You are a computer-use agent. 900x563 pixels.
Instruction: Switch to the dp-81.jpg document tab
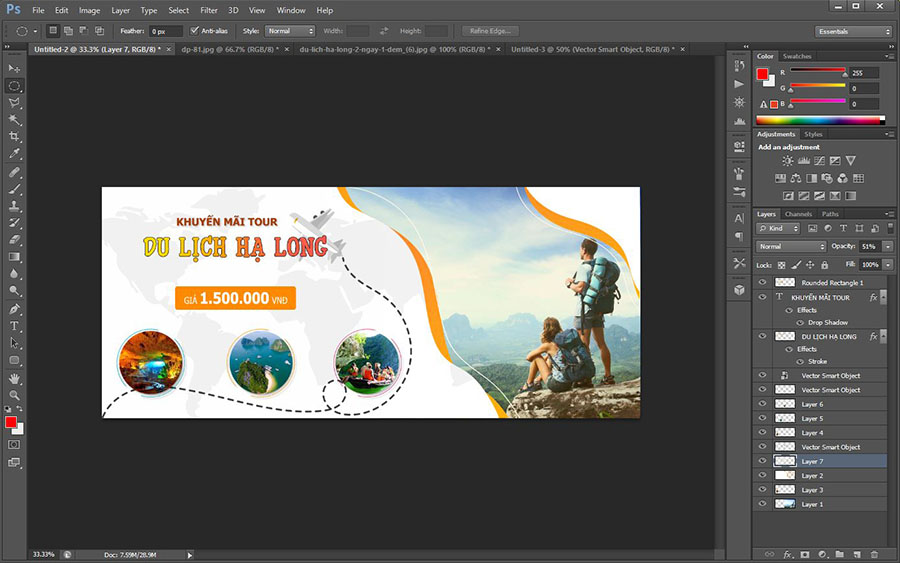(229, 48)
